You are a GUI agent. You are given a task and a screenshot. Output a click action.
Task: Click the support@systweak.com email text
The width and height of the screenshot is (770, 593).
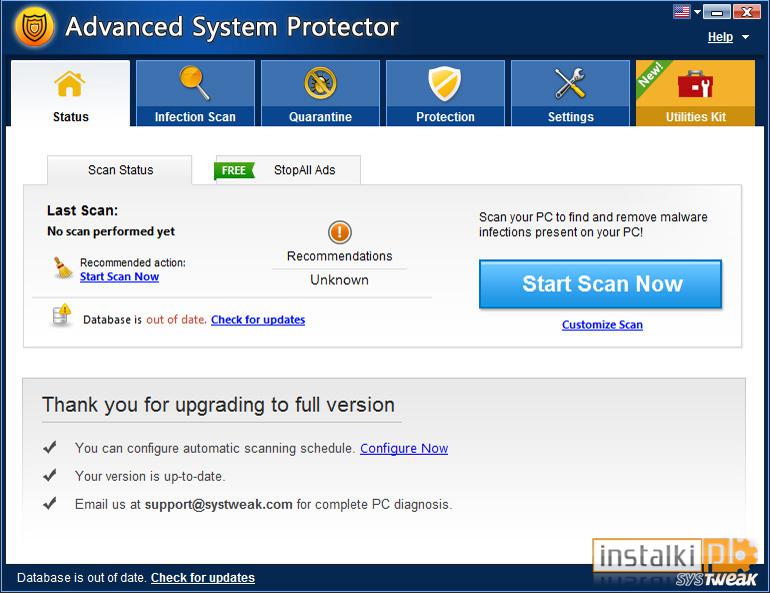[218, 504]
